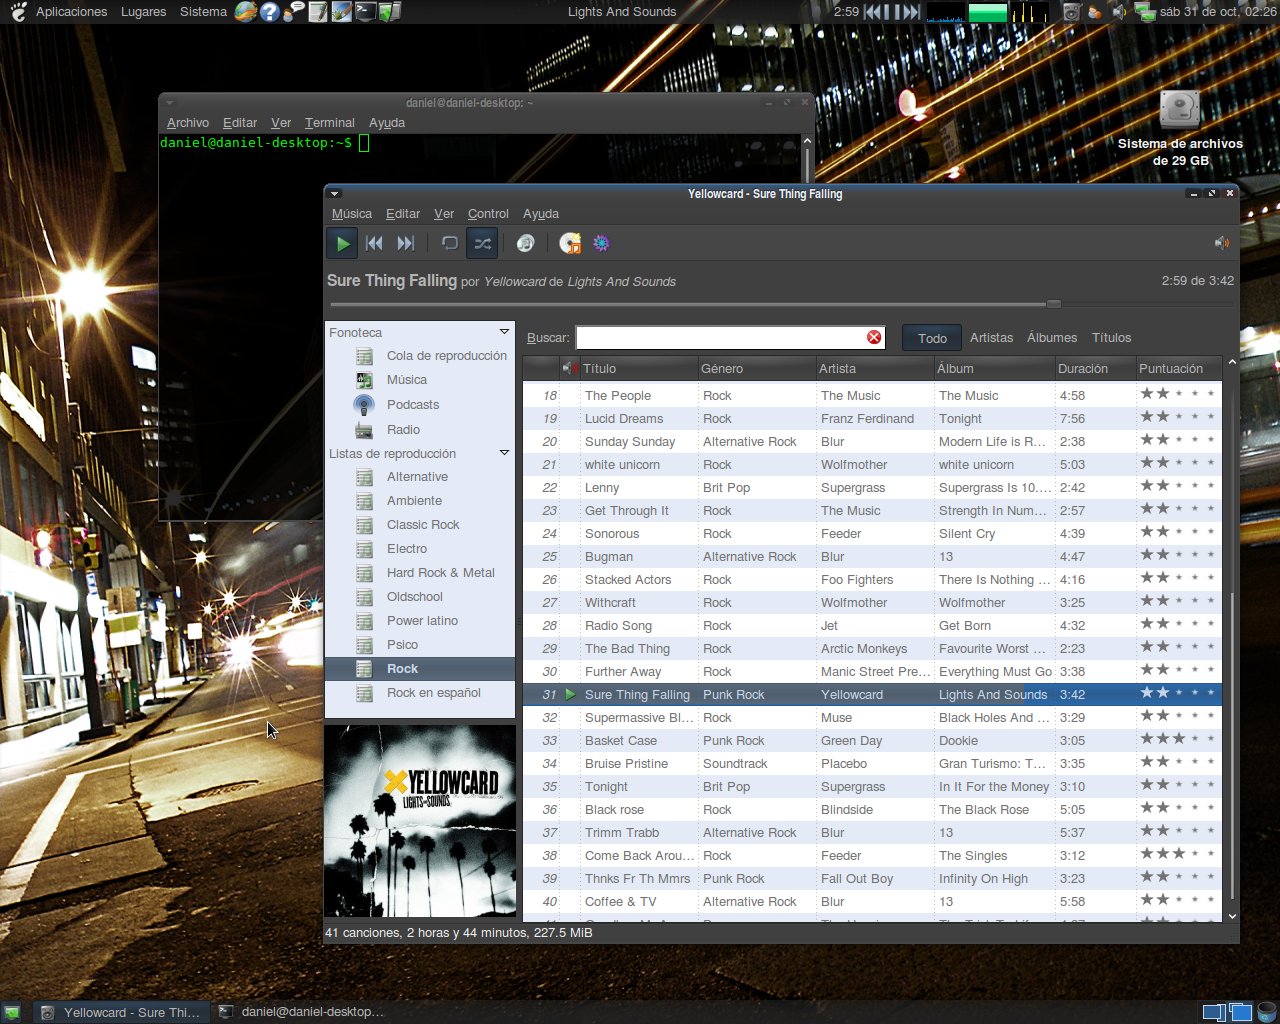Set rating stars for Basket Case
This screenshot has height=1024, width=1280.
pos(1178,740)
